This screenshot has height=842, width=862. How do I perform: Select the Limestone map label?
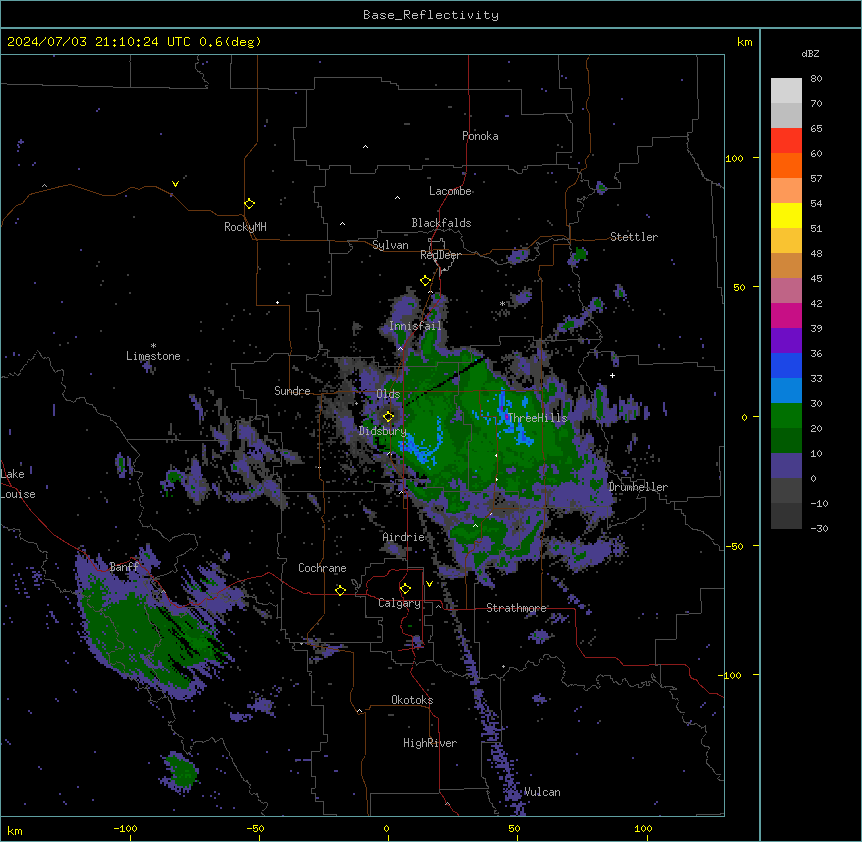153,356
